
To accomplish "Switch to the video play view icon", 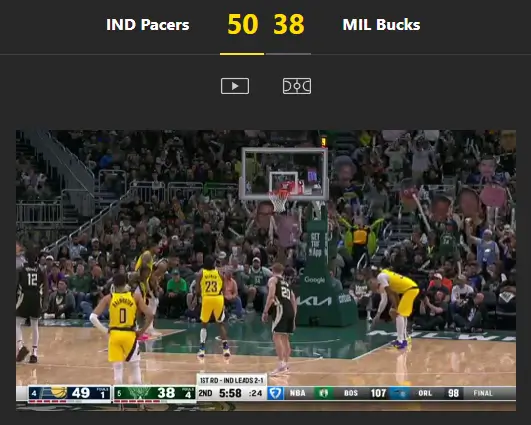I will (235, 86).
